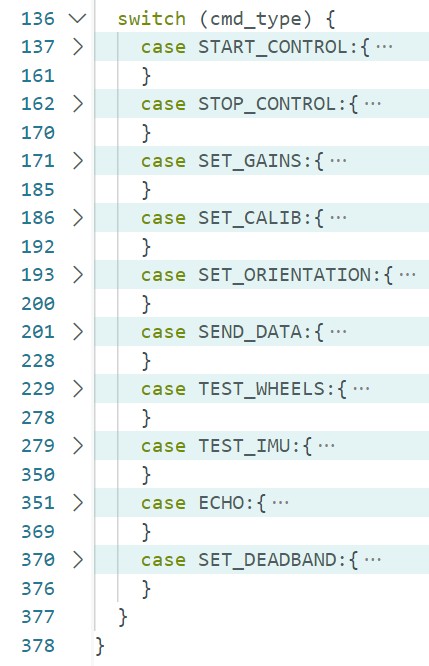Expand the SET_DEADBAND case chevron
The height and width of the screenshot is (666, 429).
click(78, 559)
